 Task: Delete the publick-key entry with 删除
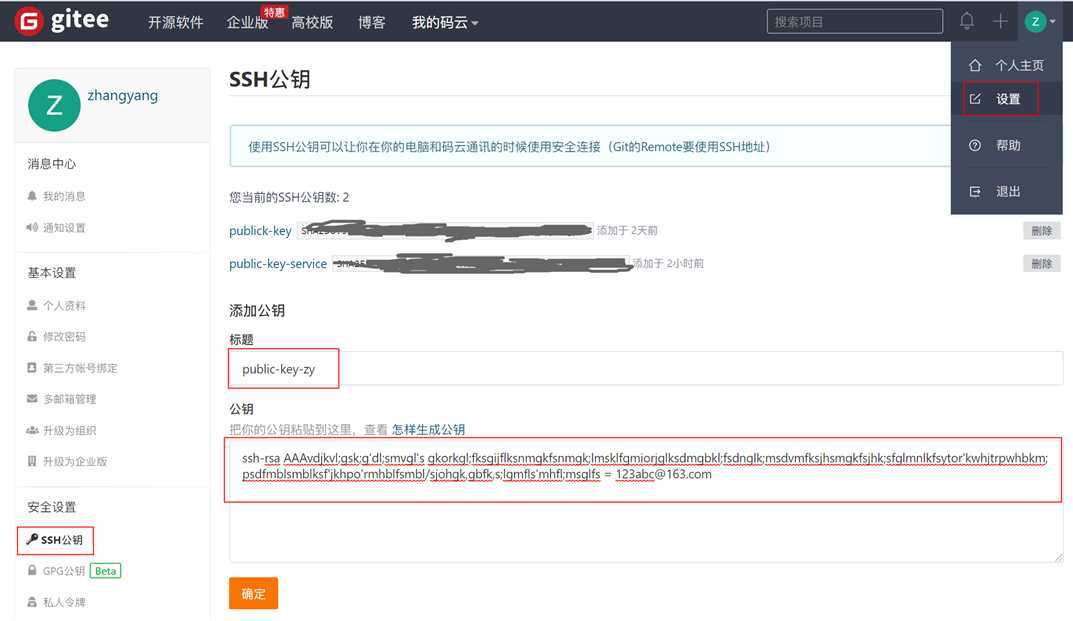[x=1042, y=231]
